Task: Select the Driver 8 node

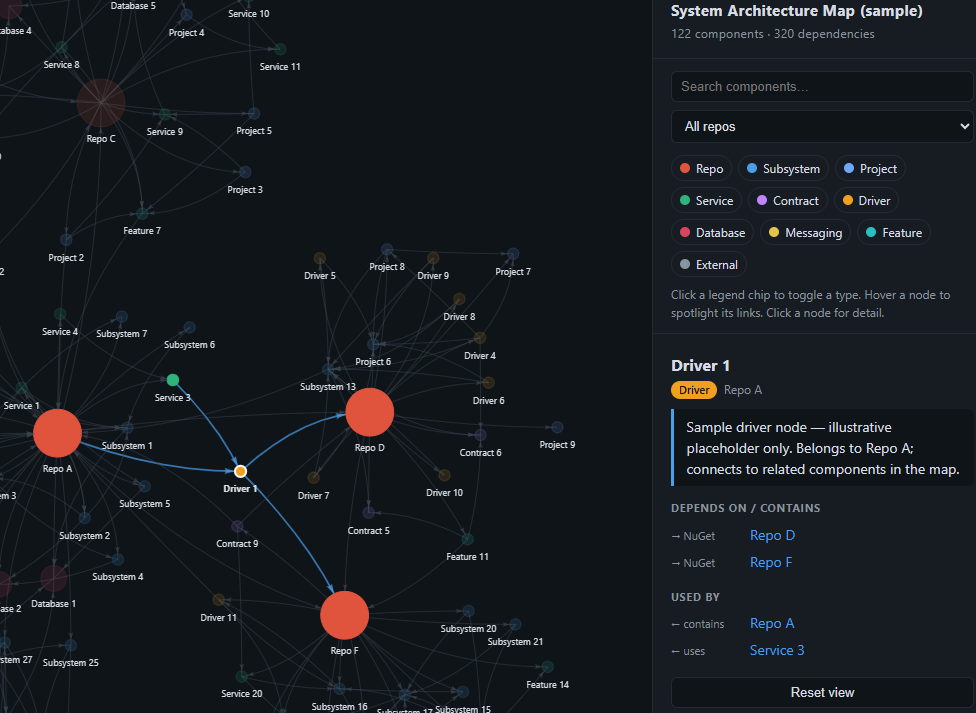Action: [459, 300]
